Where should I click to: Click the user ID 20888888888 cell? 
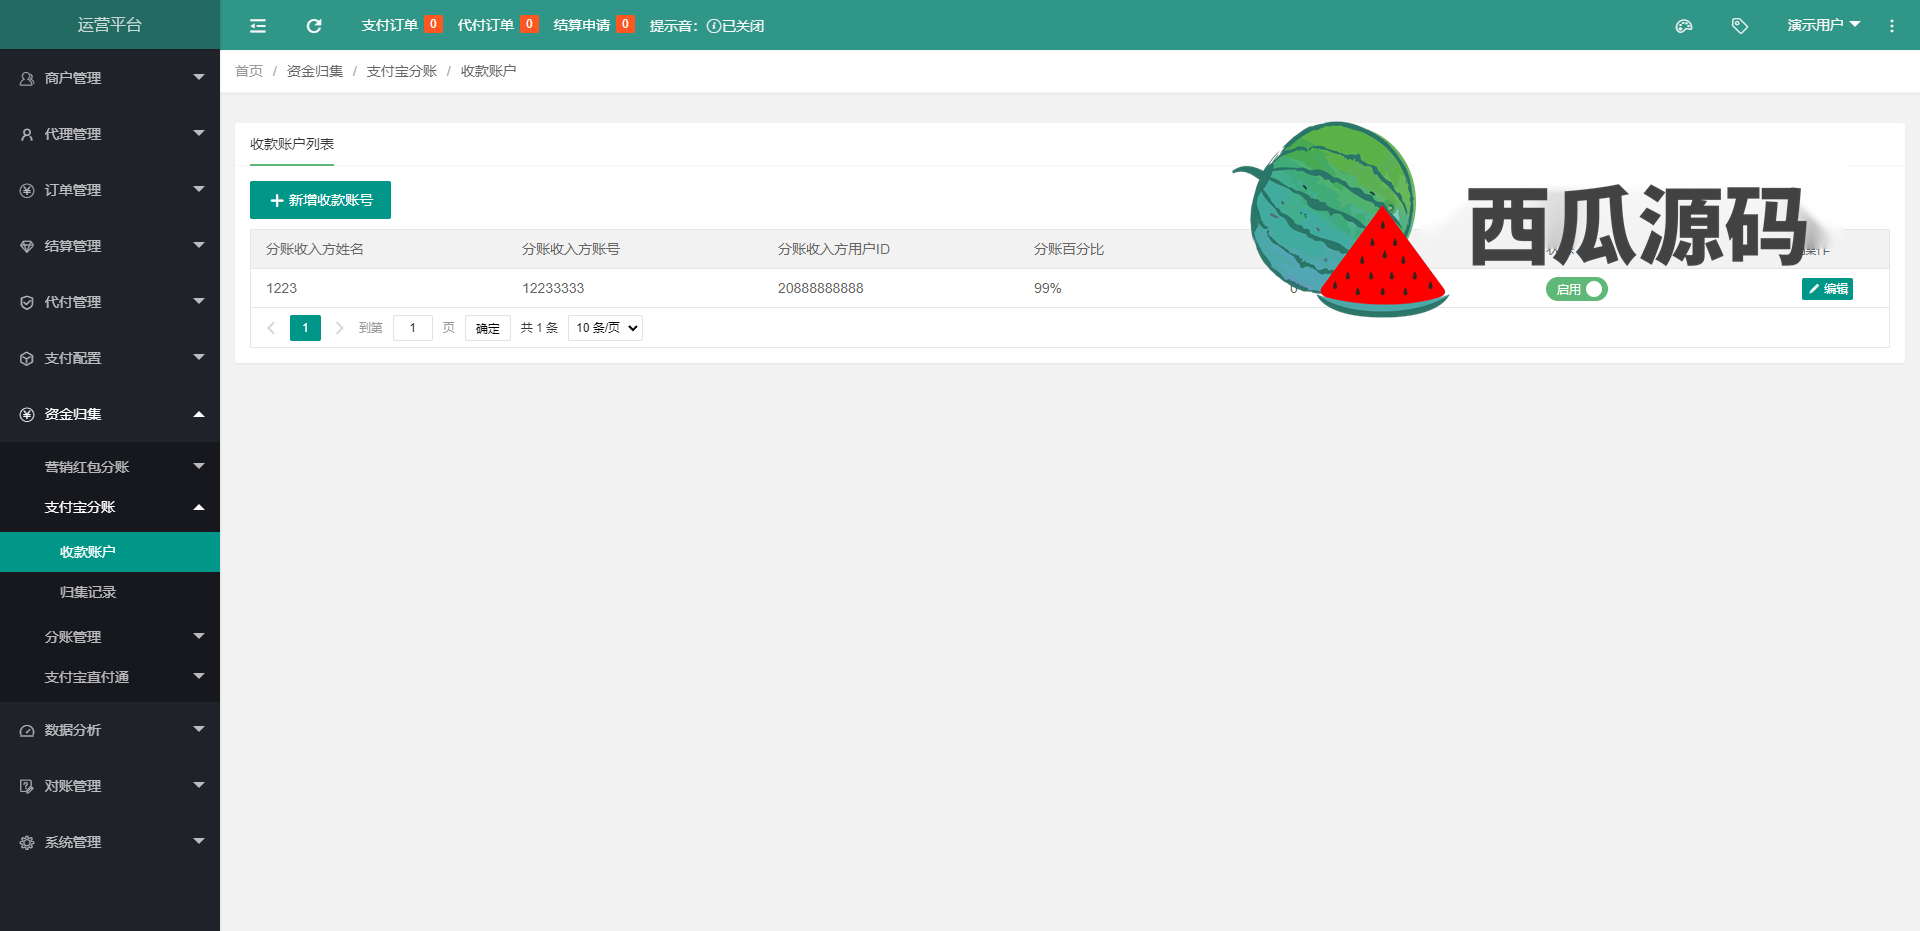(821, 288)
